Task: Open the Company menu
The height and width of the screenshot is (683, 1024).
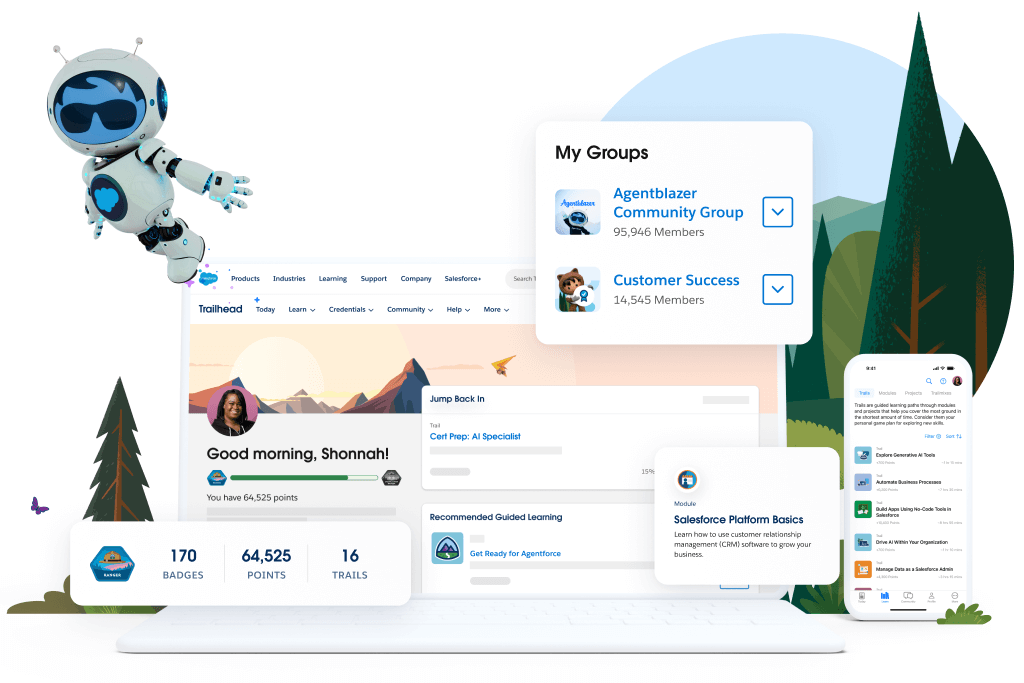Action: point(416,279)
